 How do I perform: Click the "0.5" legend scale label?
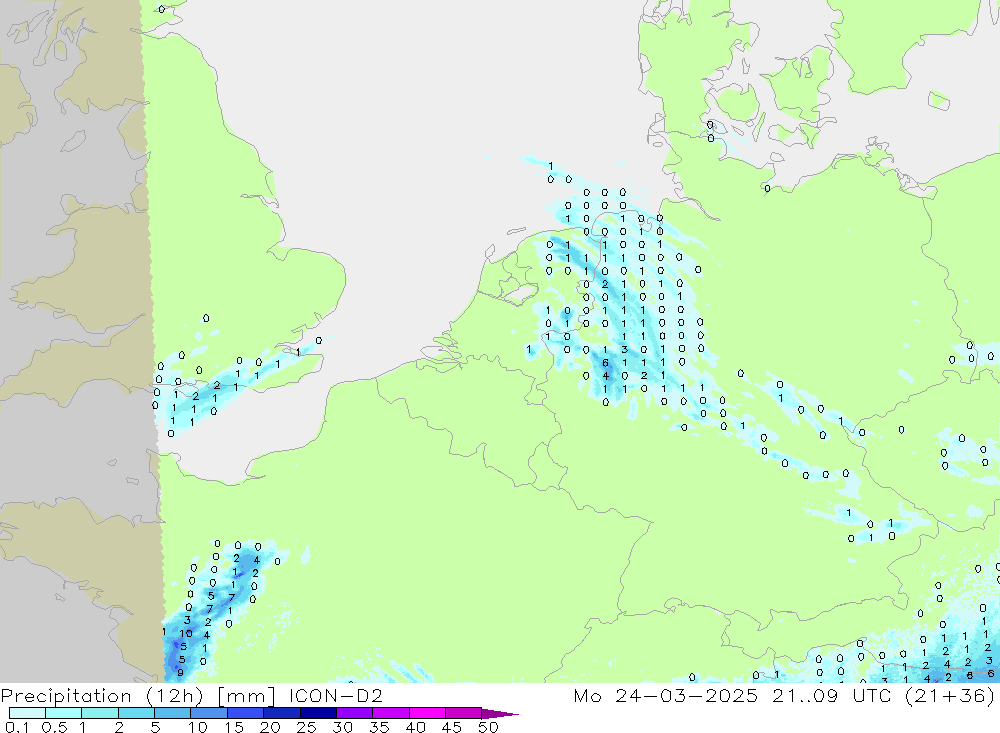coord(54,727)
